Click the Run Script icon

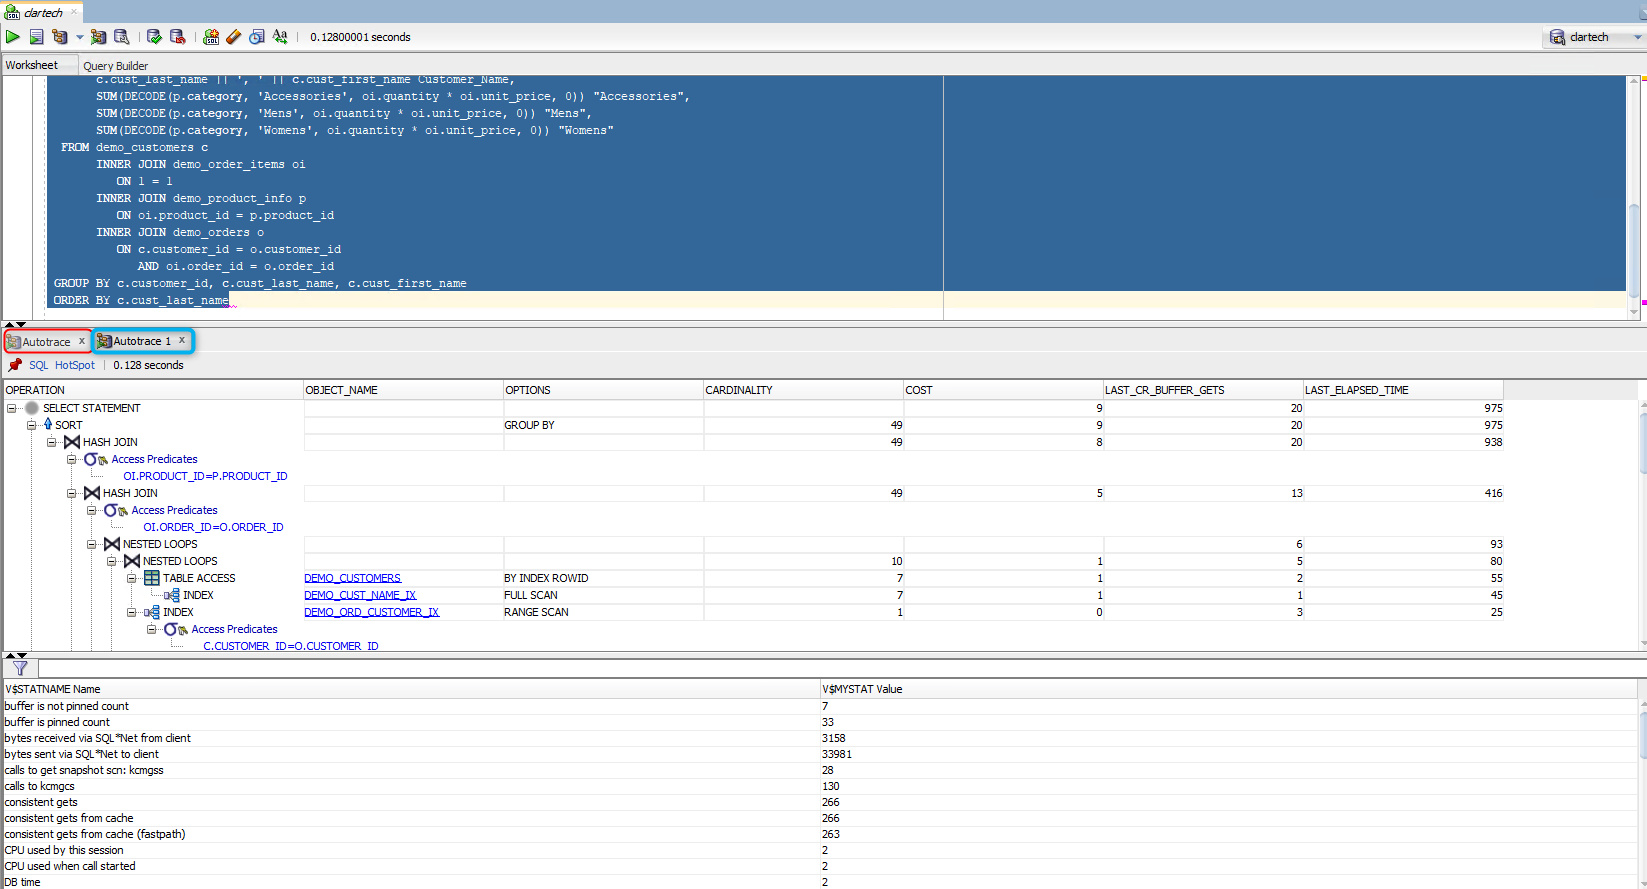(x=36, y=37)
